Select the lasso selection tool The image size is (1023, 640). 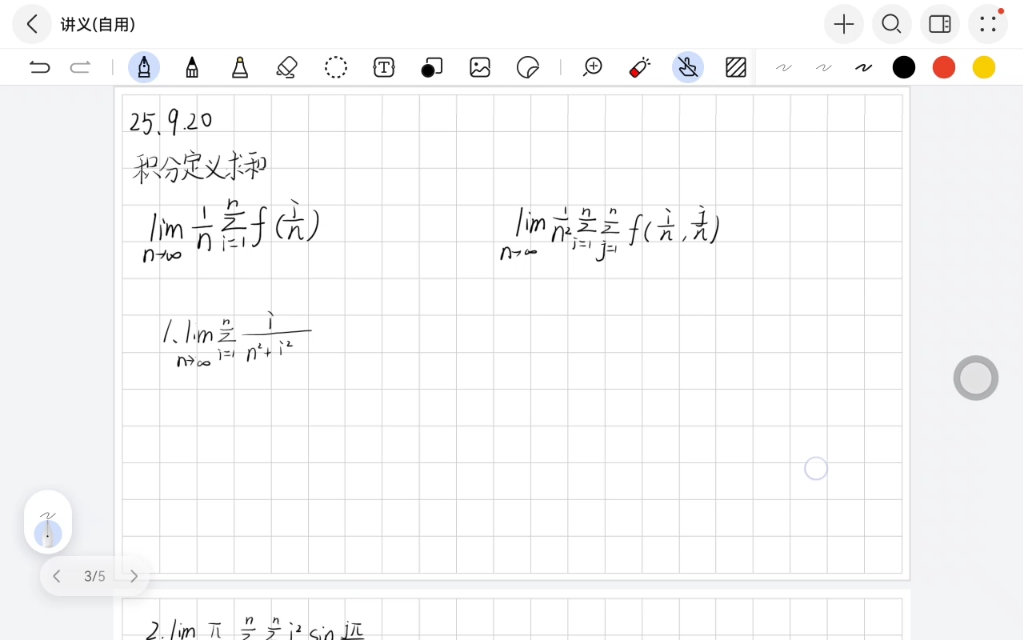(x=335, y=67)
